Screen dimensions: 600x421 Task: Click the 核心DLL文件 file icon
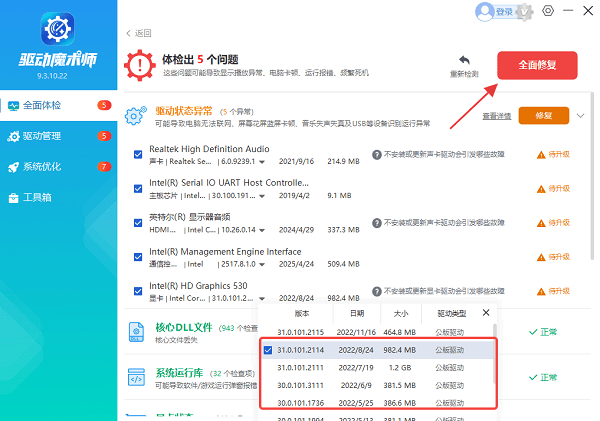[136, 332]
